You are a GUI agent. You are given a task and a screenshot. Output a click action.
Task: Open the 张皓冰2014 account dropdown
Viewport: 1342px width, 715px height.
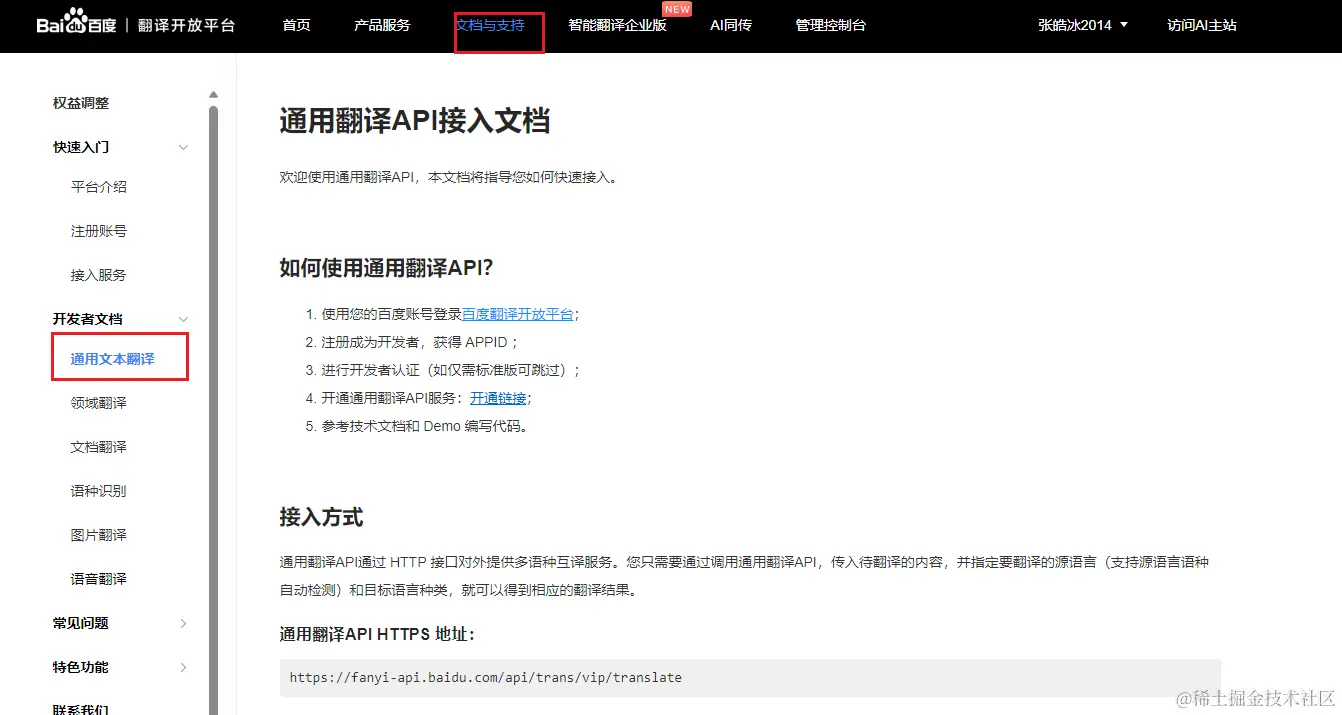[x=1083, y=25]
